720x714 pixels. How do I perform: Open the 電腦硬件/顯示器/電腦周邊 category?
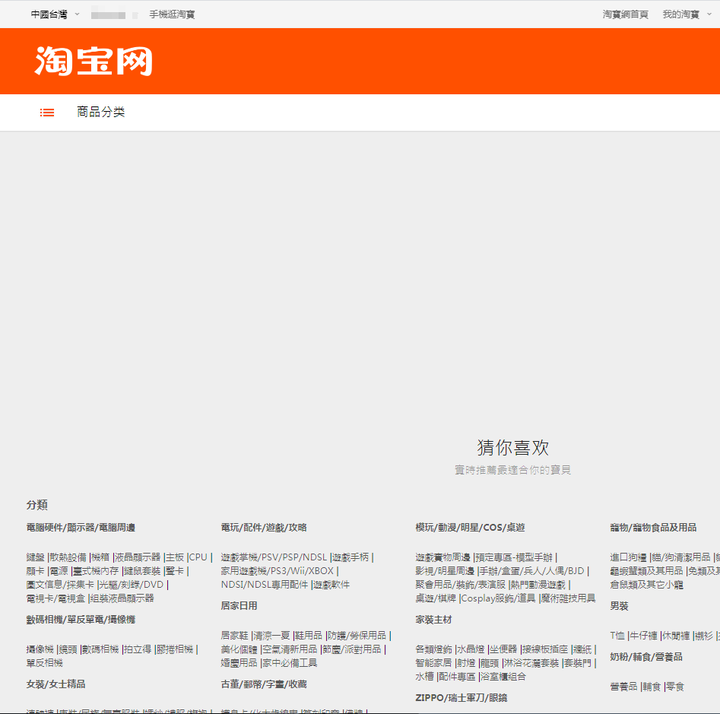[81, 528]
